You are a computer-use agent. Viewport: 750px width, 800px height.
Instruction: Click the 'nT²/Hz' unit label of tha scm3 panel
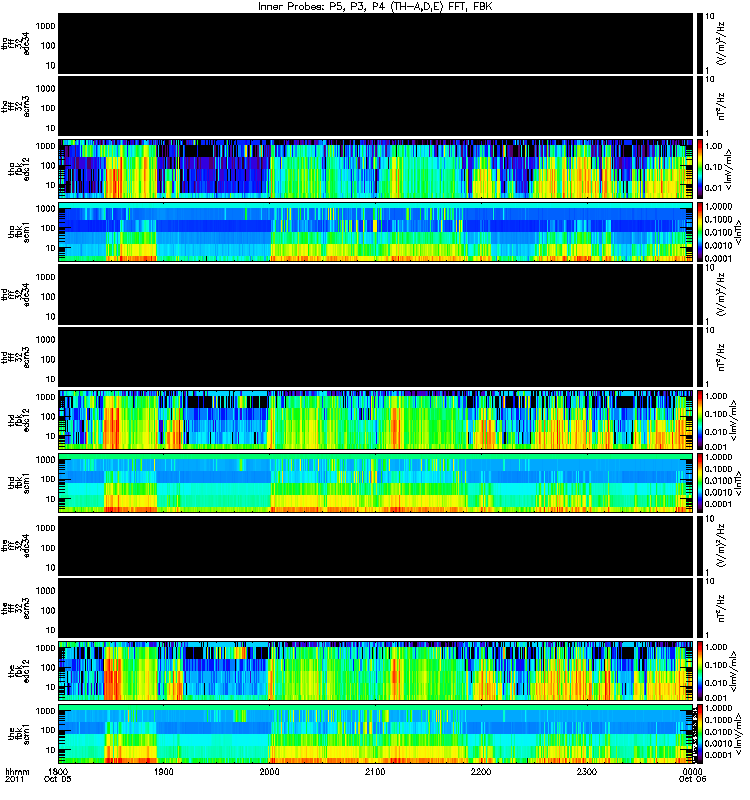[721, 107]
